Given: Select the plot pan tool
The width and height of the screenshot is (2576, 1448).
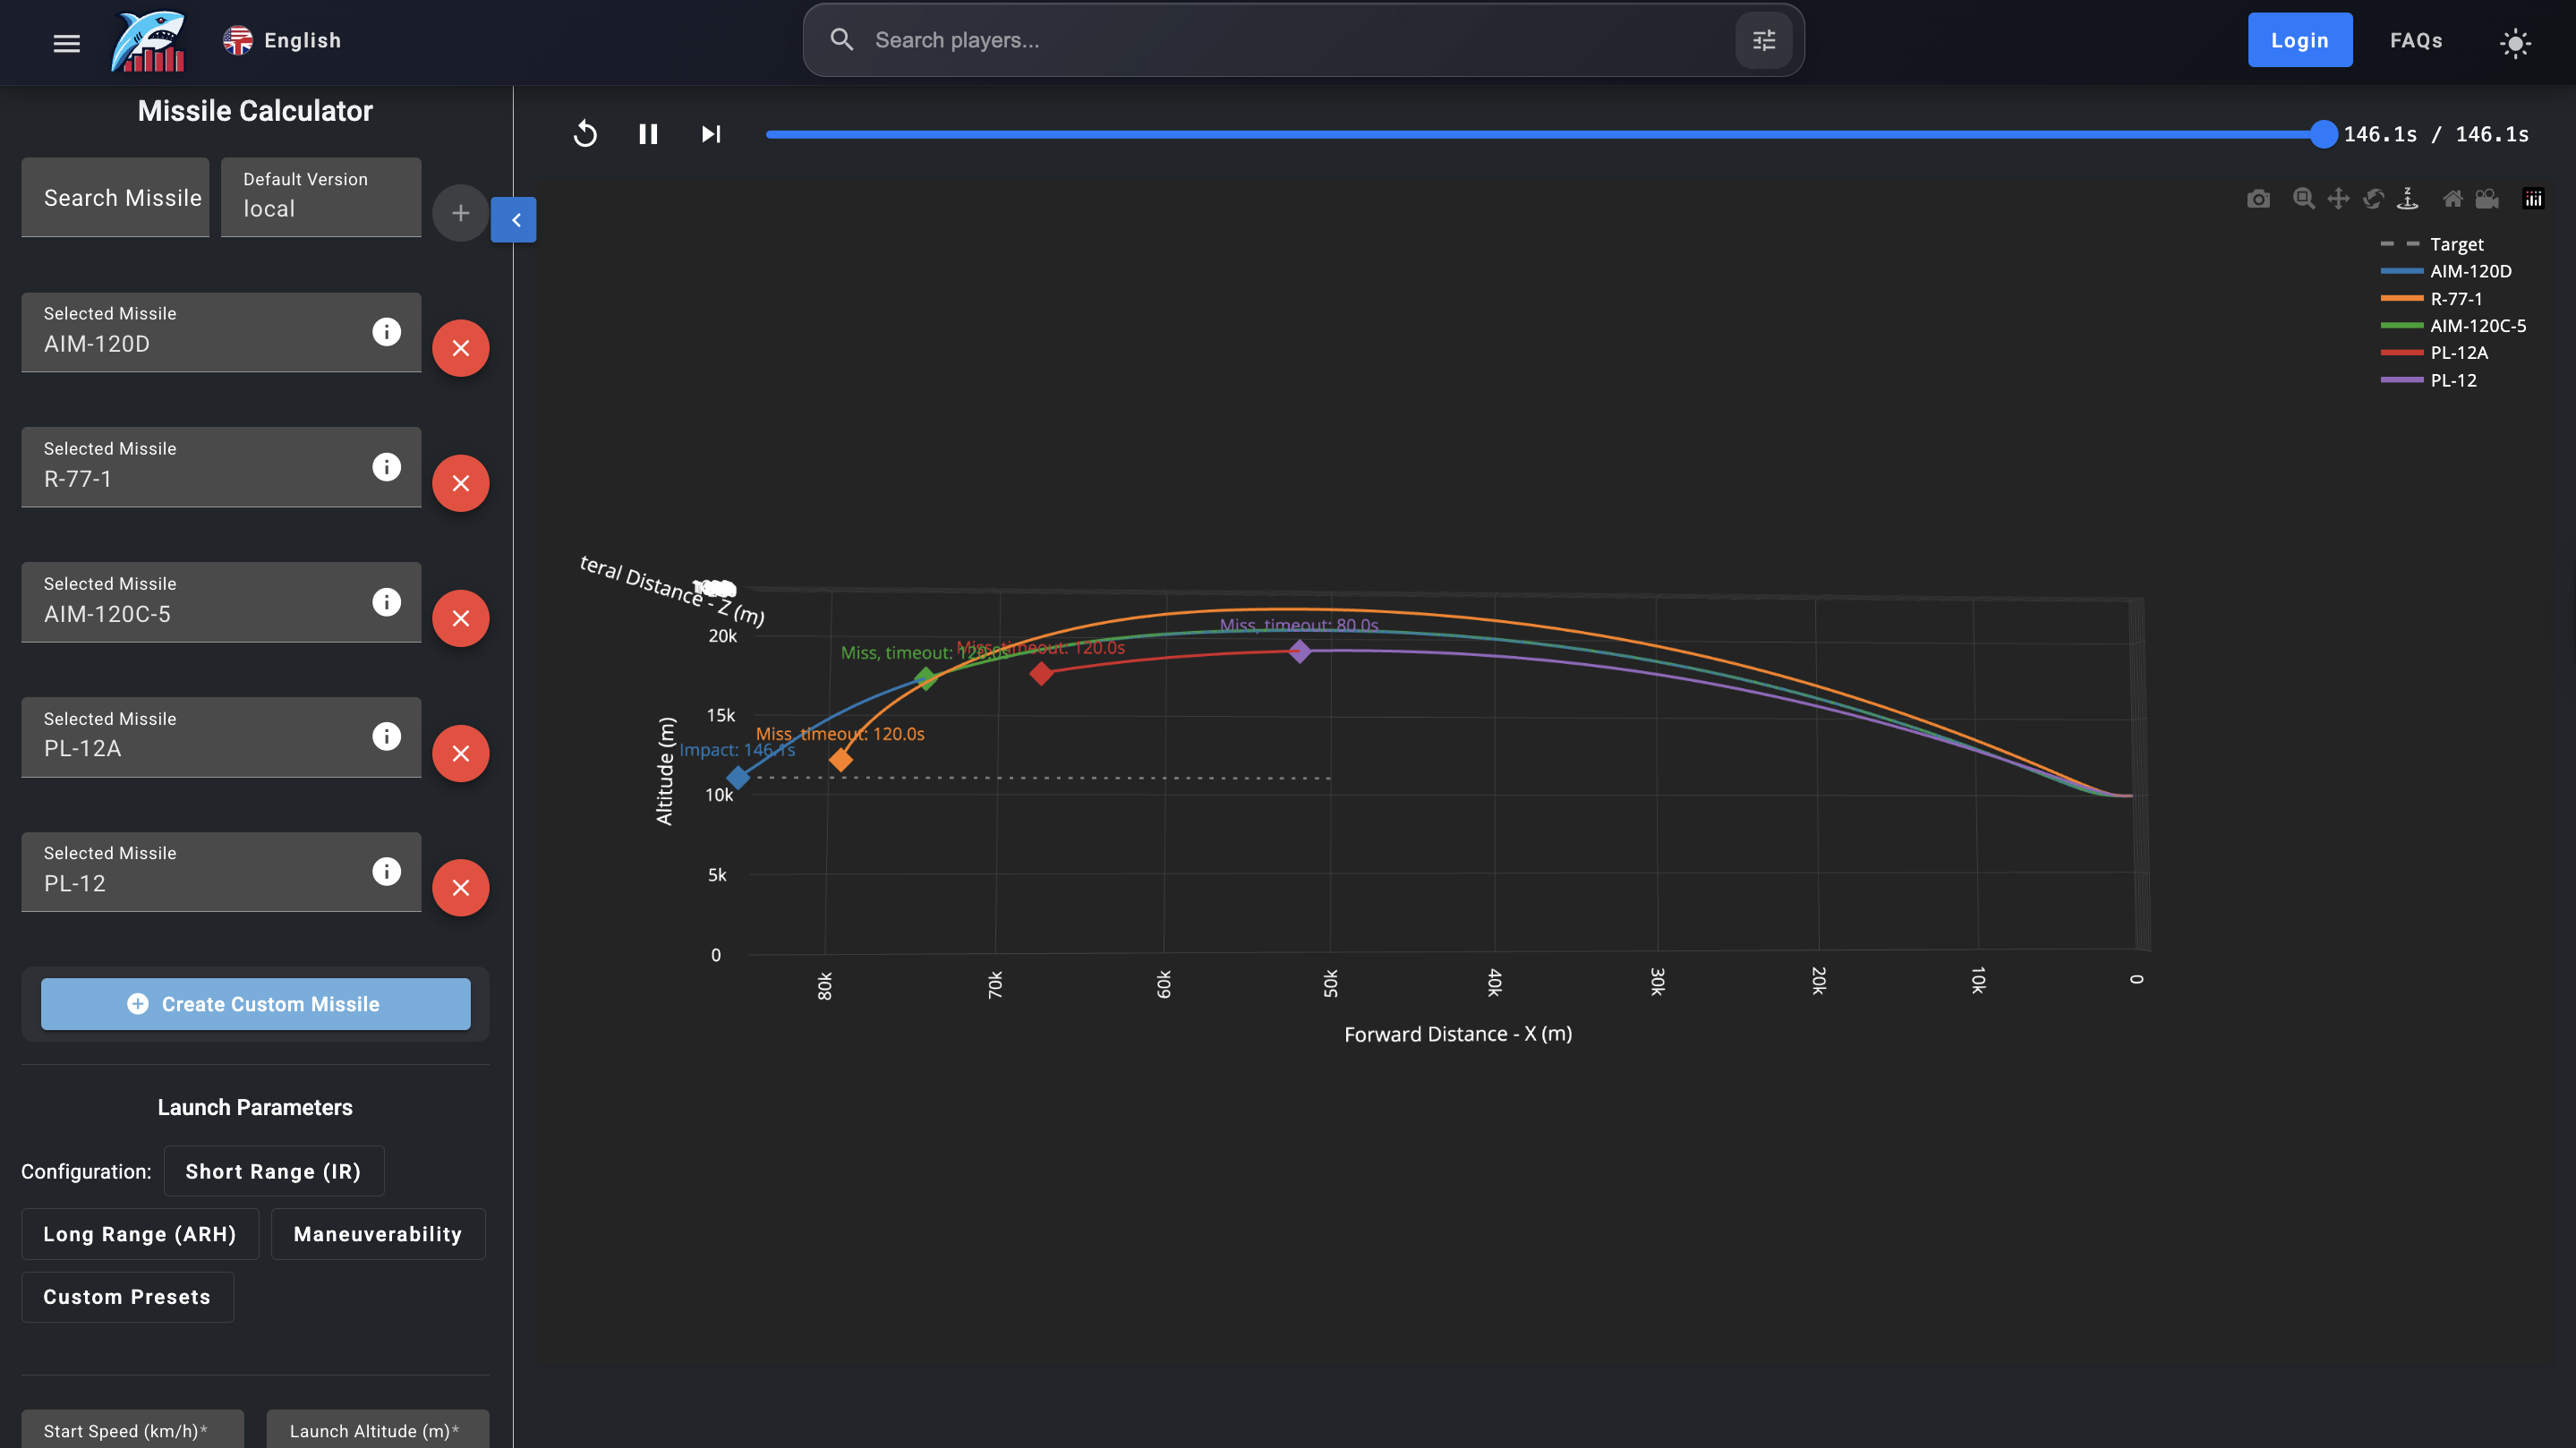Looking at the screenshot, I should pos(2338,198).
